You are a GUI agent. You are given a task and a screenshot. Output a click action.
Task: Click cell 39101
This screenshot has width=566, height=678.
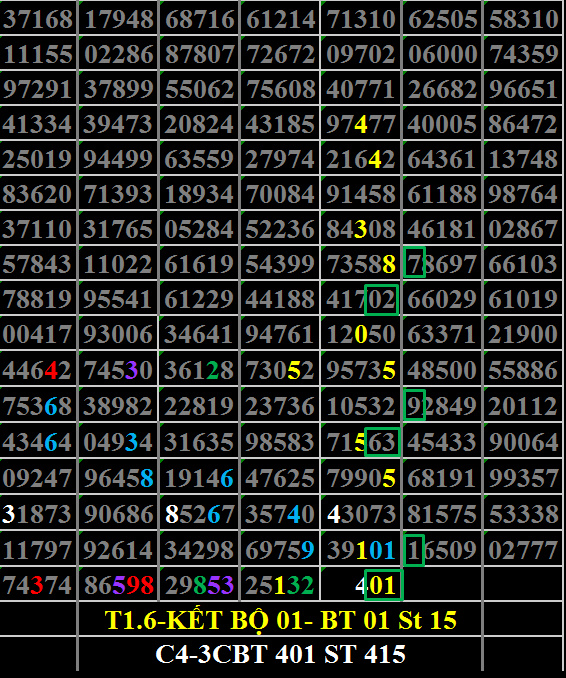(x=361, y=550)
